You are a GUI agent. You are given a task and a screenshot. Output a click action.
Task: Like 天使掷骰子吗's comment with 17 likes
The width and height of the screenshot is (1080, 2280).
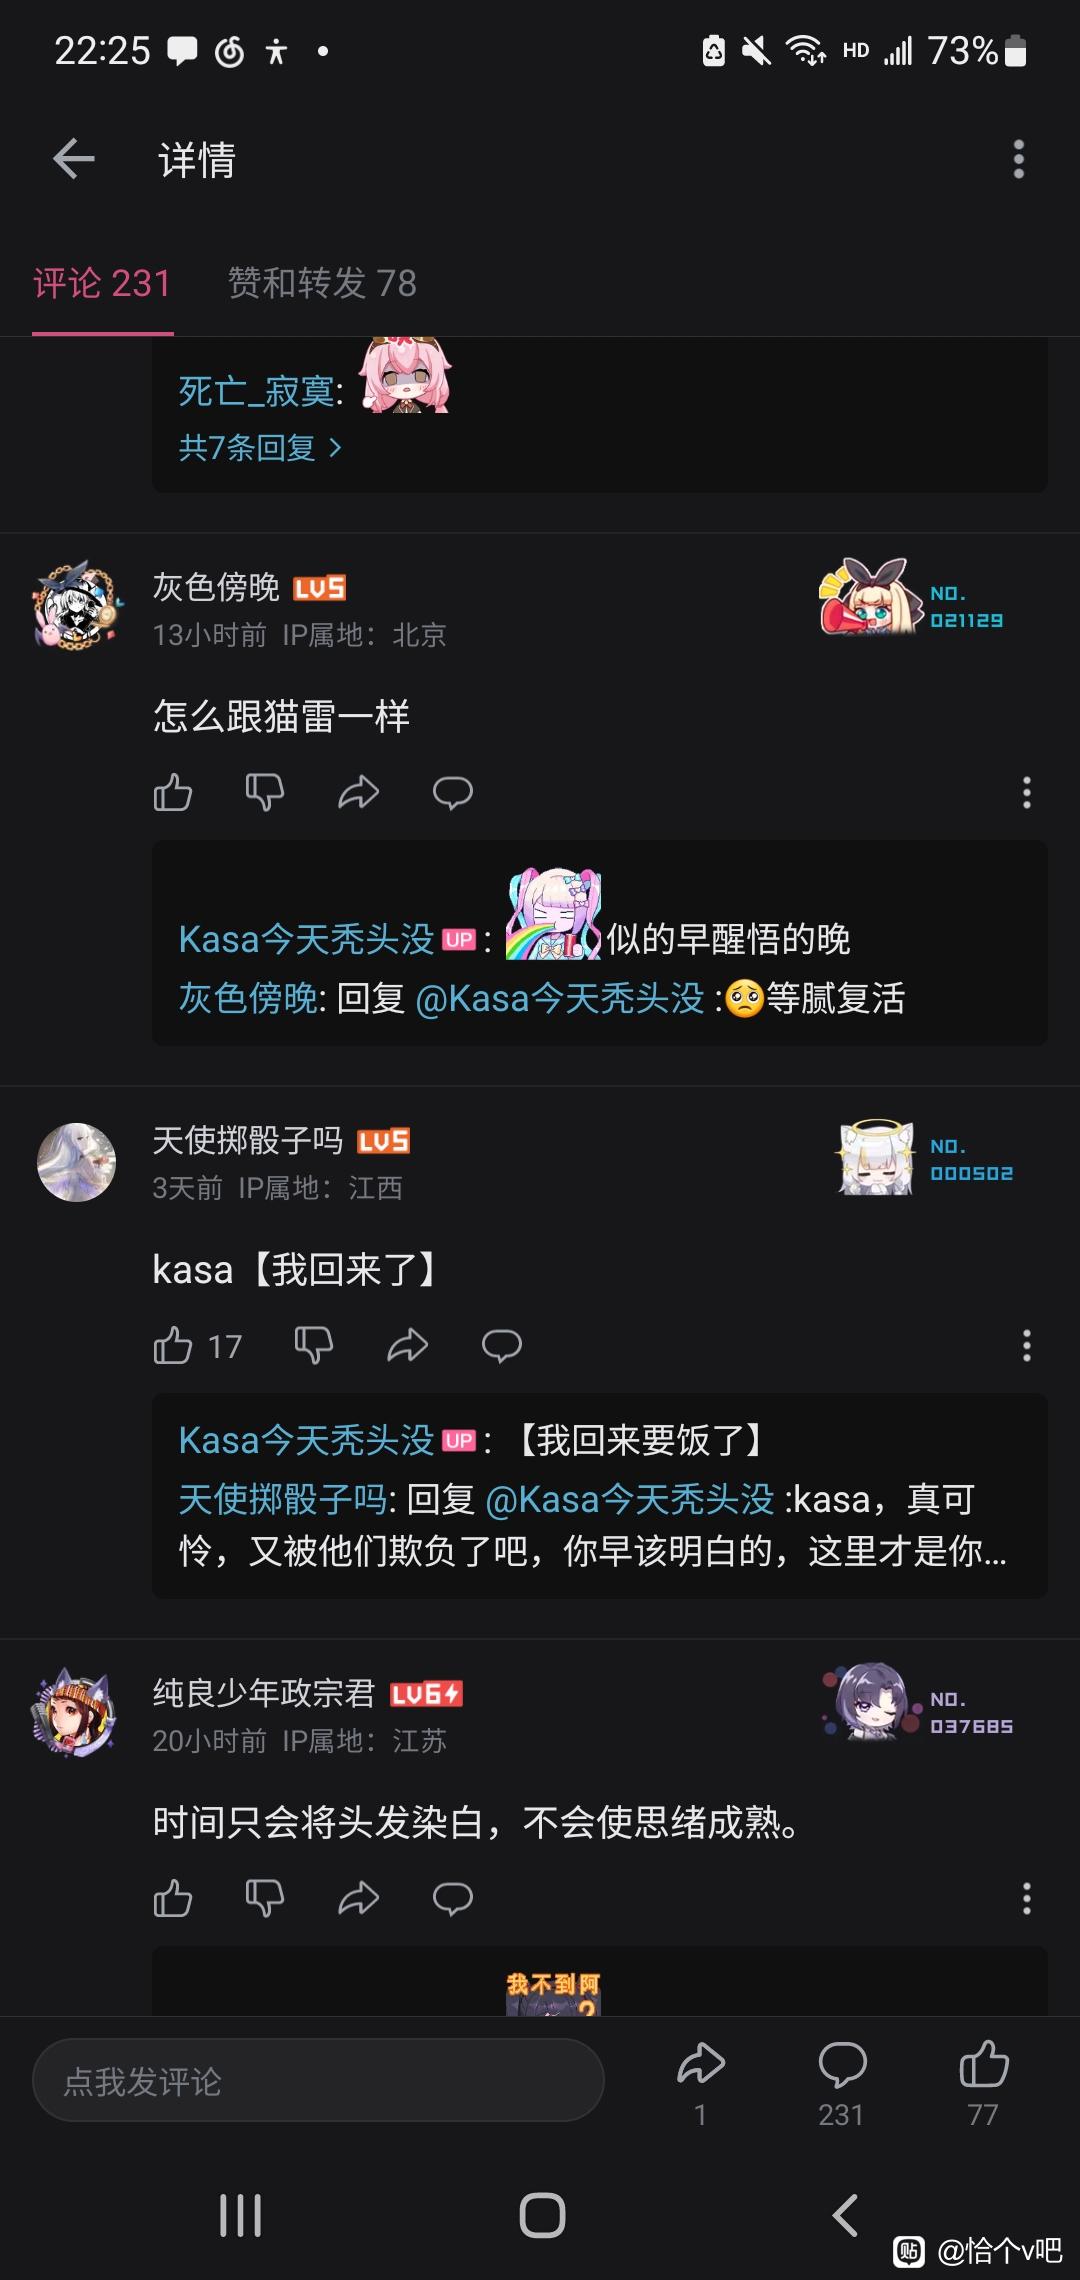point(173,1346)
